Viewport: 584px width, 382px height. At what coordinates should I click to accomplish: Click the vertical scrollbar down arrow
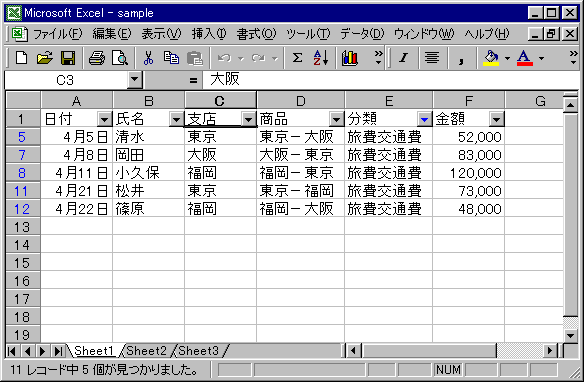[570, 335]
